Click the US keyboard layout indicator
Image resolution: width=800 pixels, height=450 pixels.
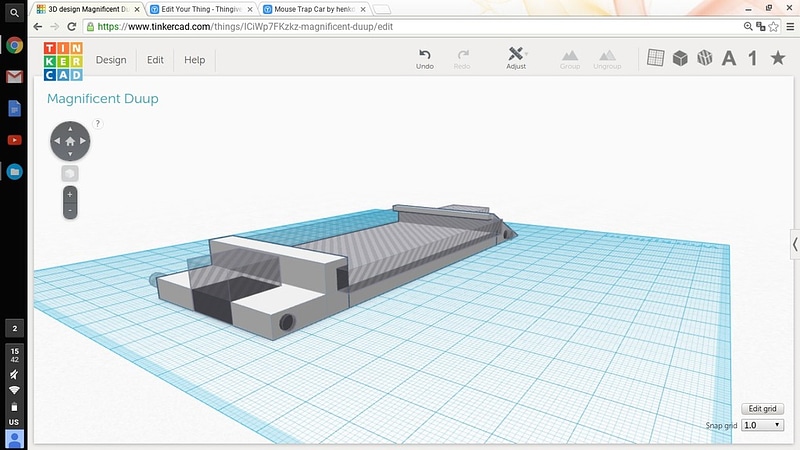pyautogui.click(x=14, y=422)
